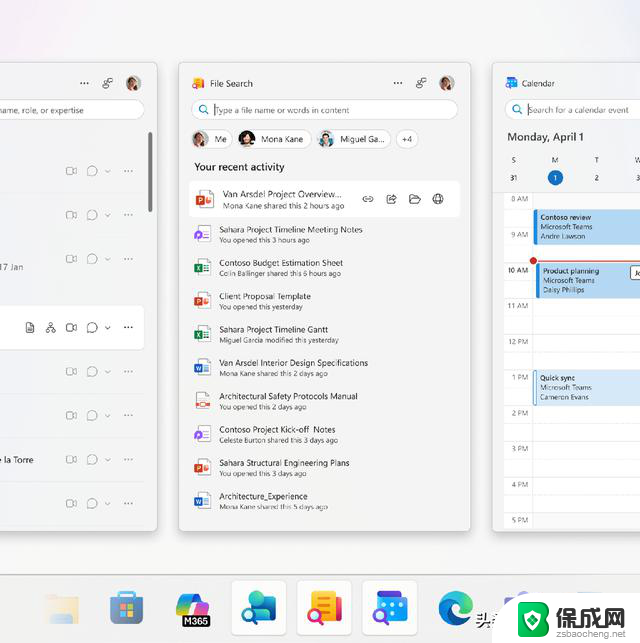640x643 pixels.
Task: Filter files by Me chip
Action: (x=212, y=139)
